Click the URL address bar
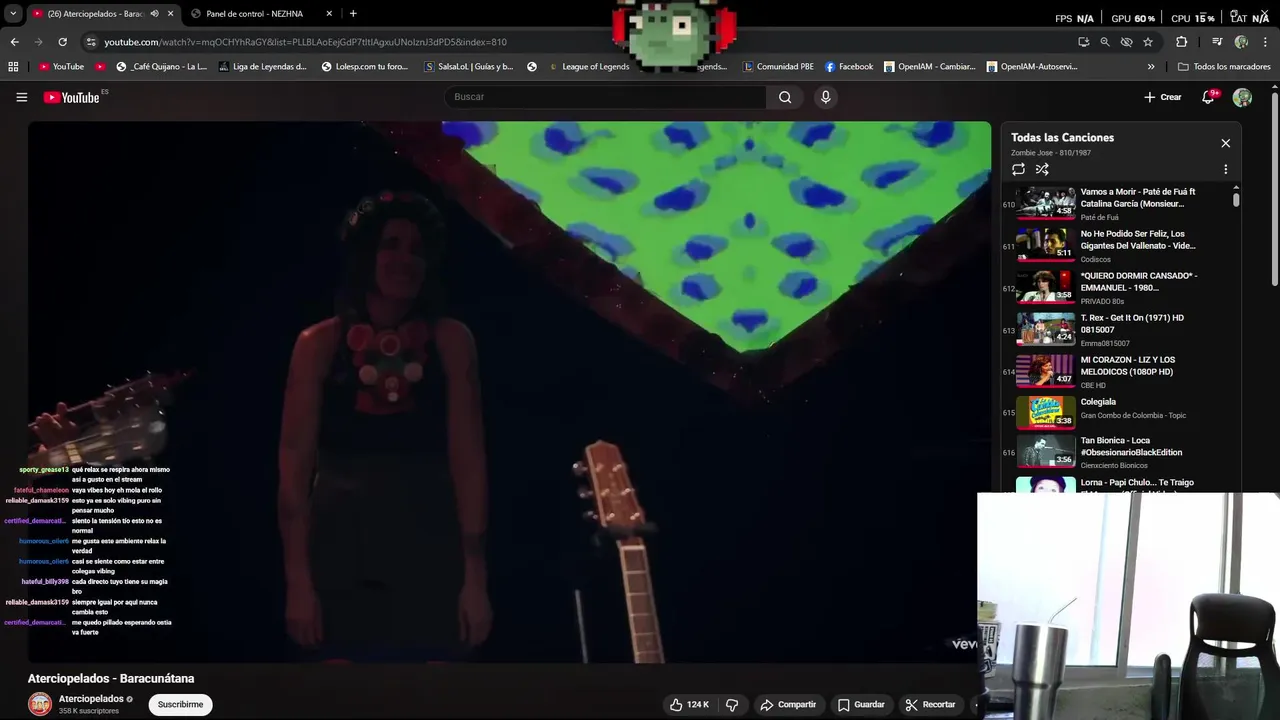This screenshot has width=1280, height=720. [580, 42]
